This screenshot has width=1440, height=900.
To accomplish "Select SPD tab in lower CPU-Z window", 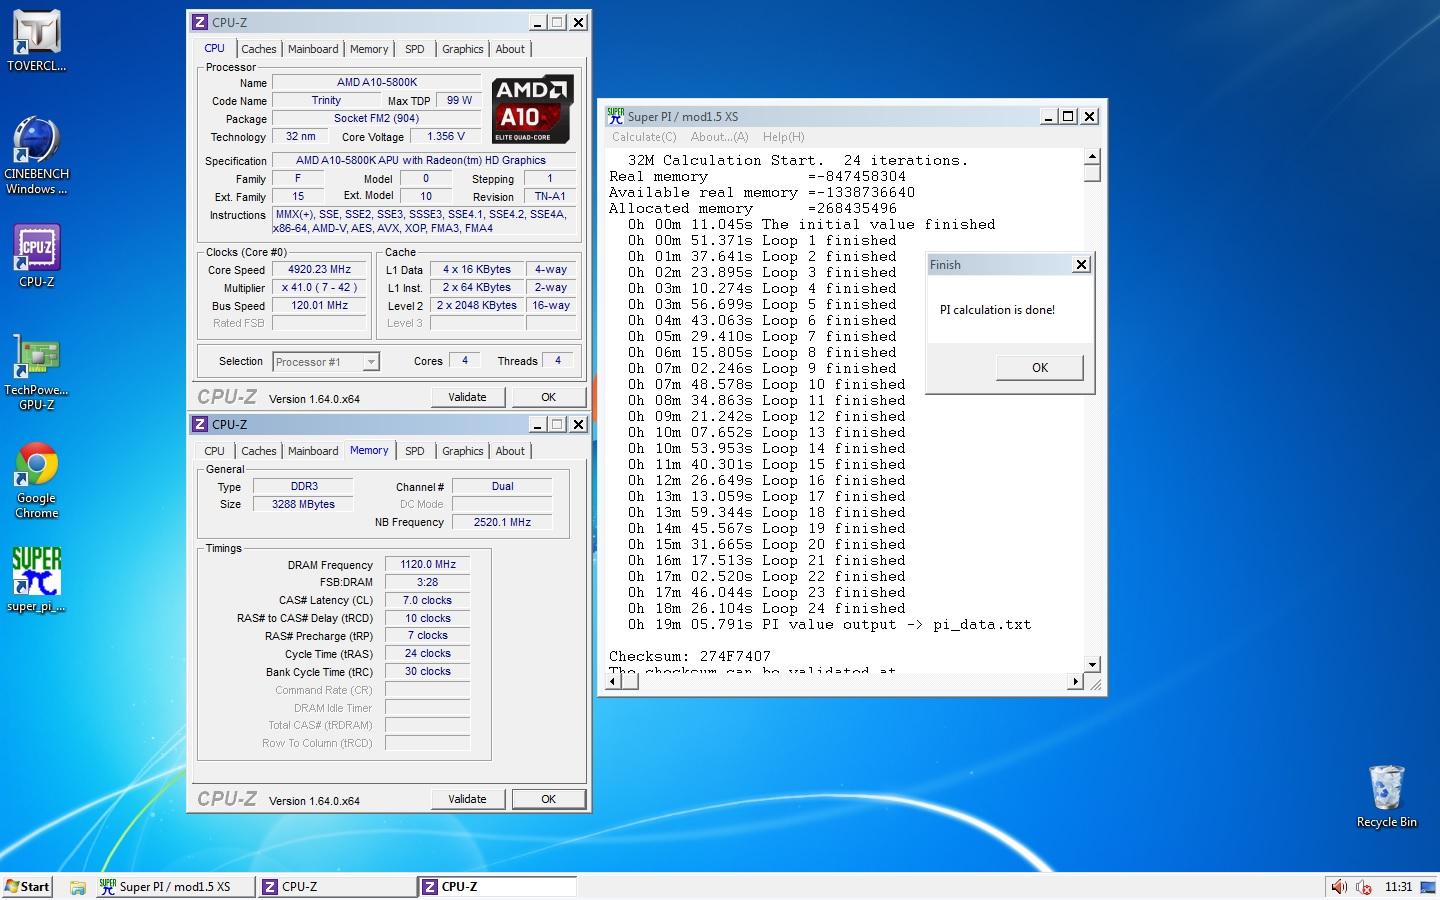I will [x=415, y=451].
